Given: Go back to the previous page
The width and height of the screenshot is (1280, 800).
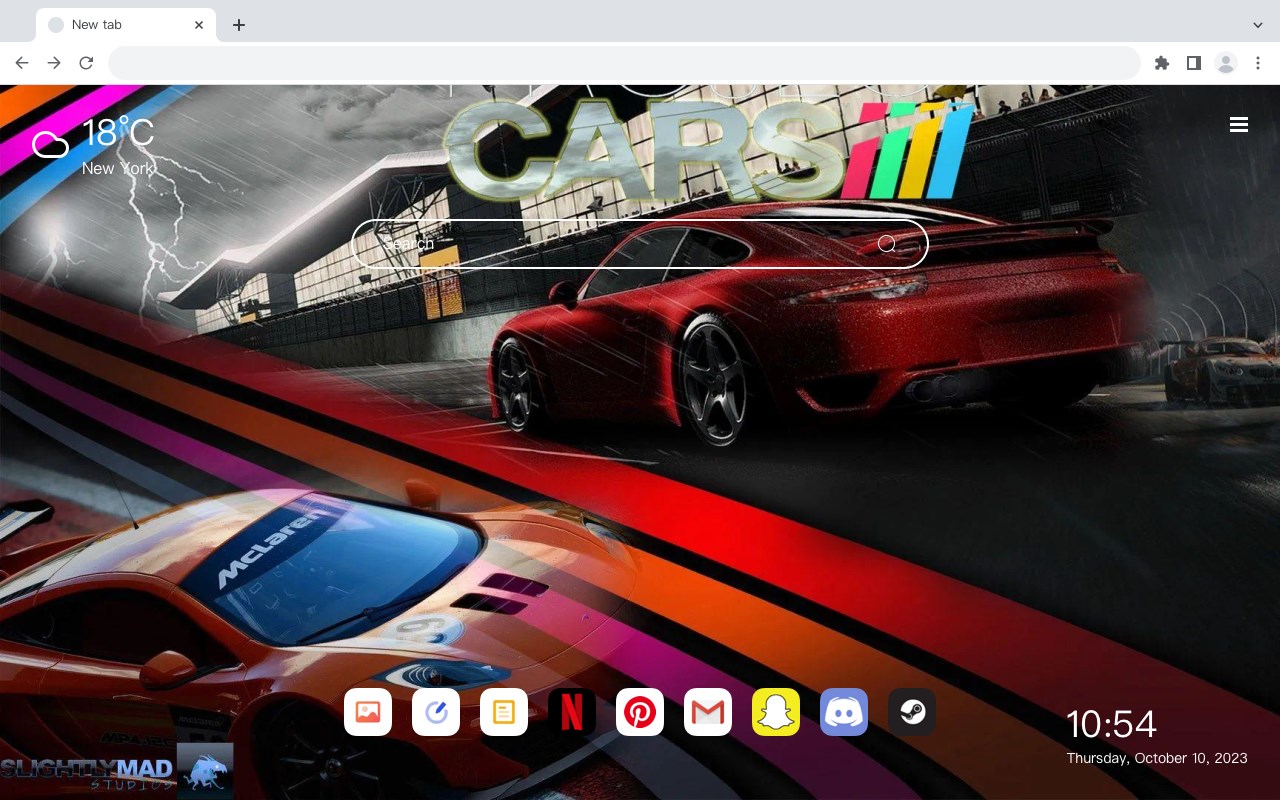Looking at the screenshot, I should [22, 63].
